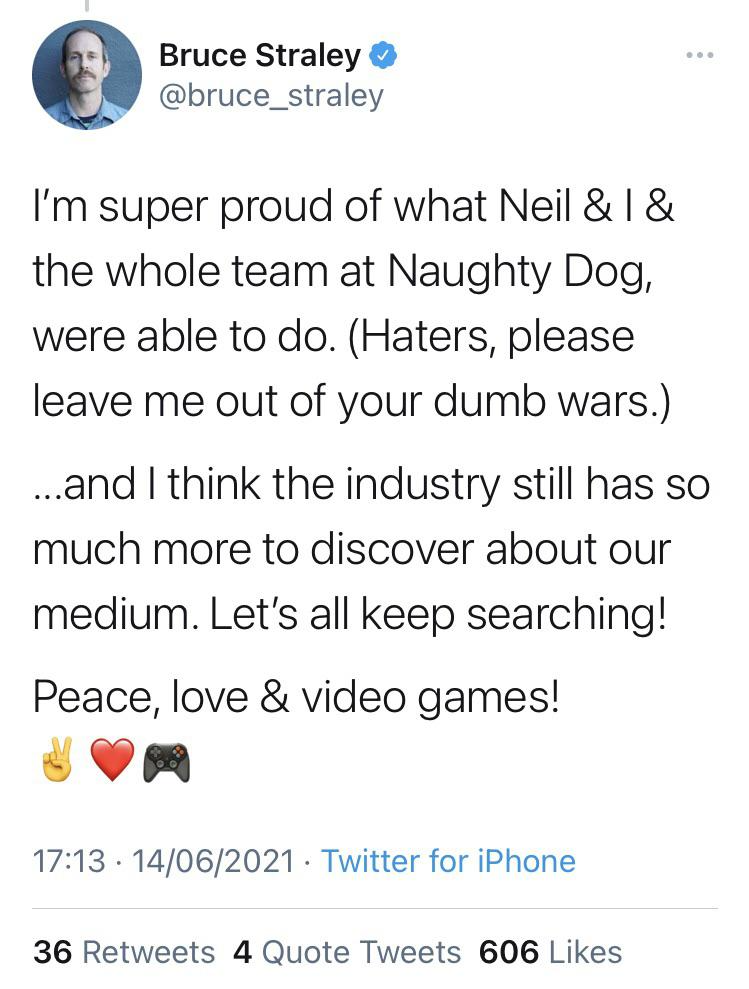
Task: Open the Twitter for iPhone source link
Action: [x=448, y=861]
